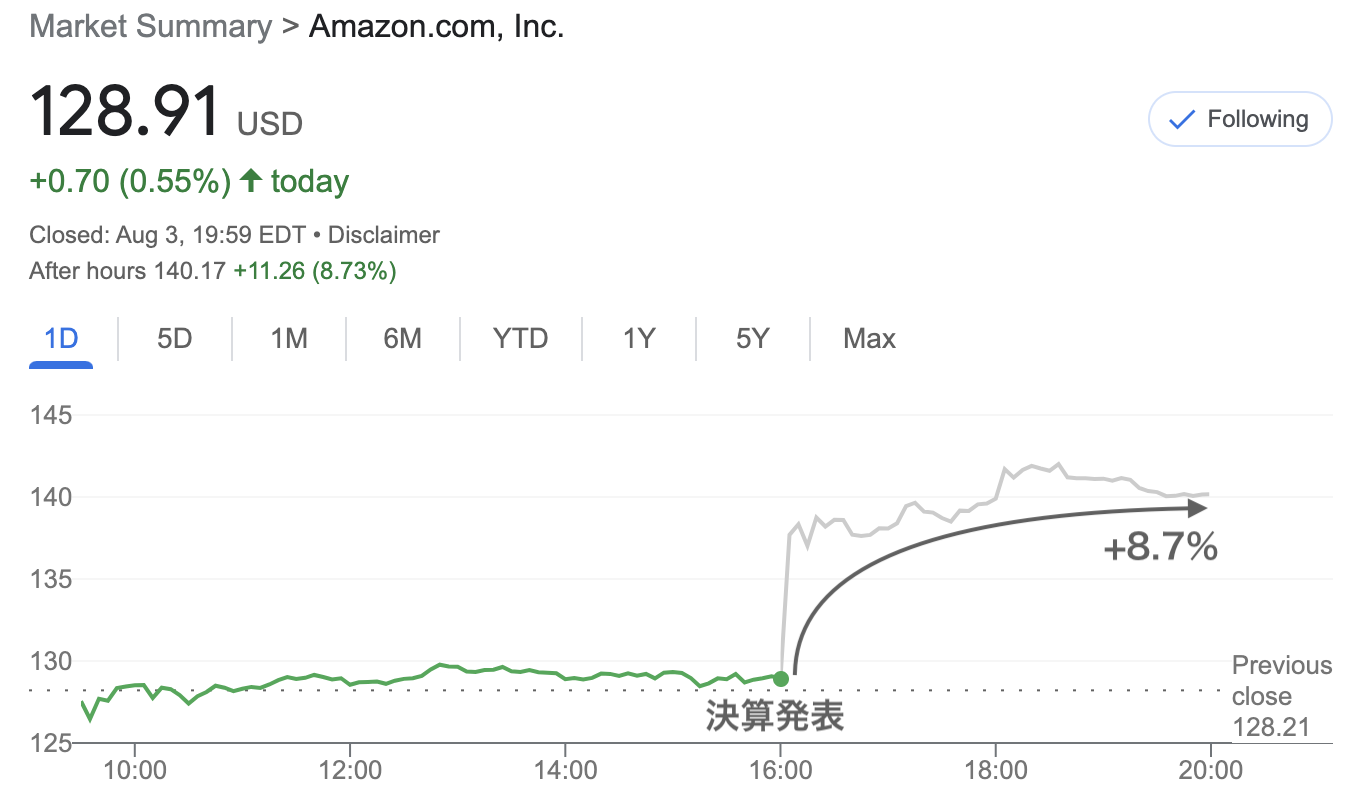
Task: Show the 1Y chart range
Action: tap(638, 339)
